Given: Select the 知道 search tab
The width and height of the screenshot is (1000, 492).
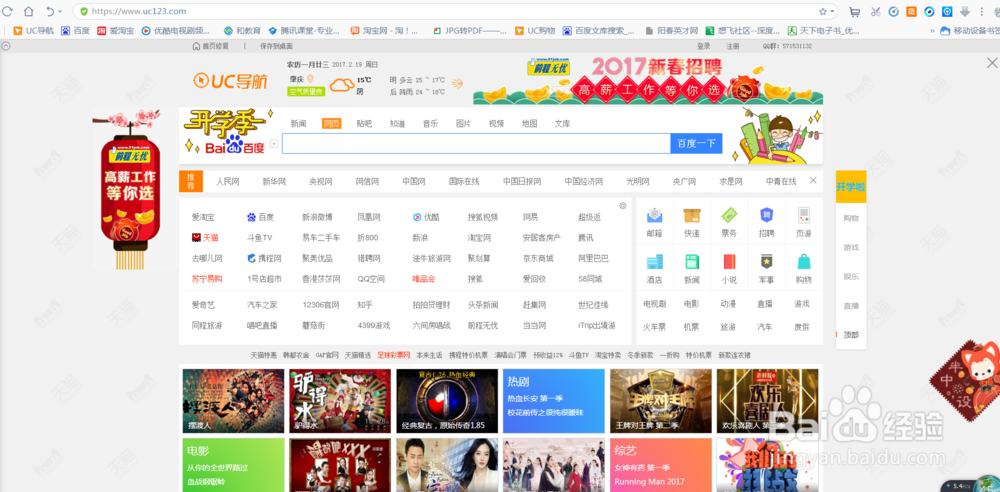Looking at the screenshot, I should (x=397, y=124).
